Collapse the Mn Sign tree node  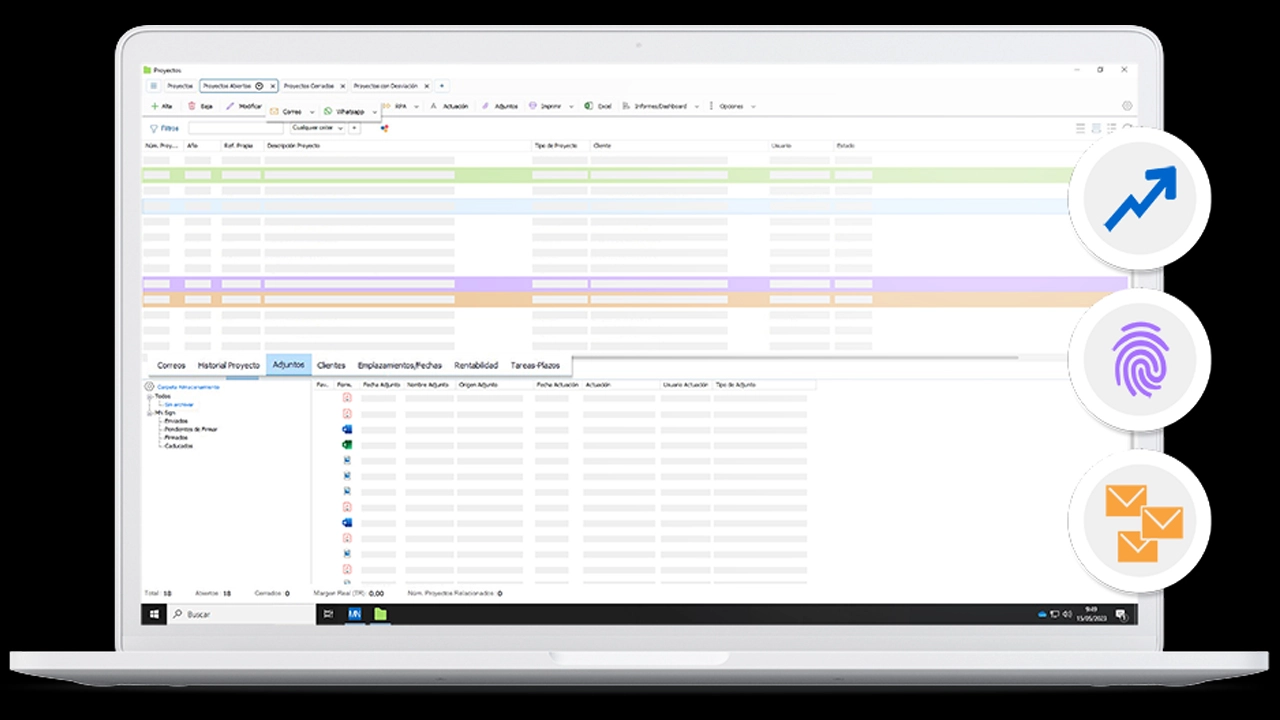(x=150, y=413)
